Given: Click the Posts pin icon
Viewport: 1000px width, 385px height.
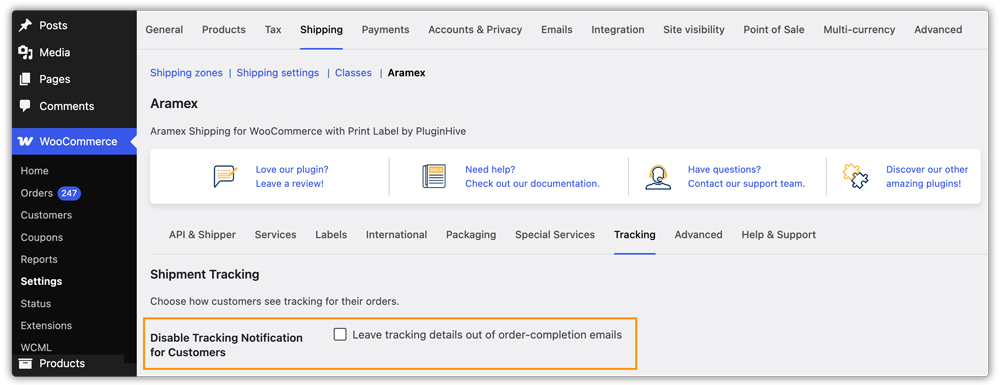Looking at the screenshot, I should tap(26, 25).
